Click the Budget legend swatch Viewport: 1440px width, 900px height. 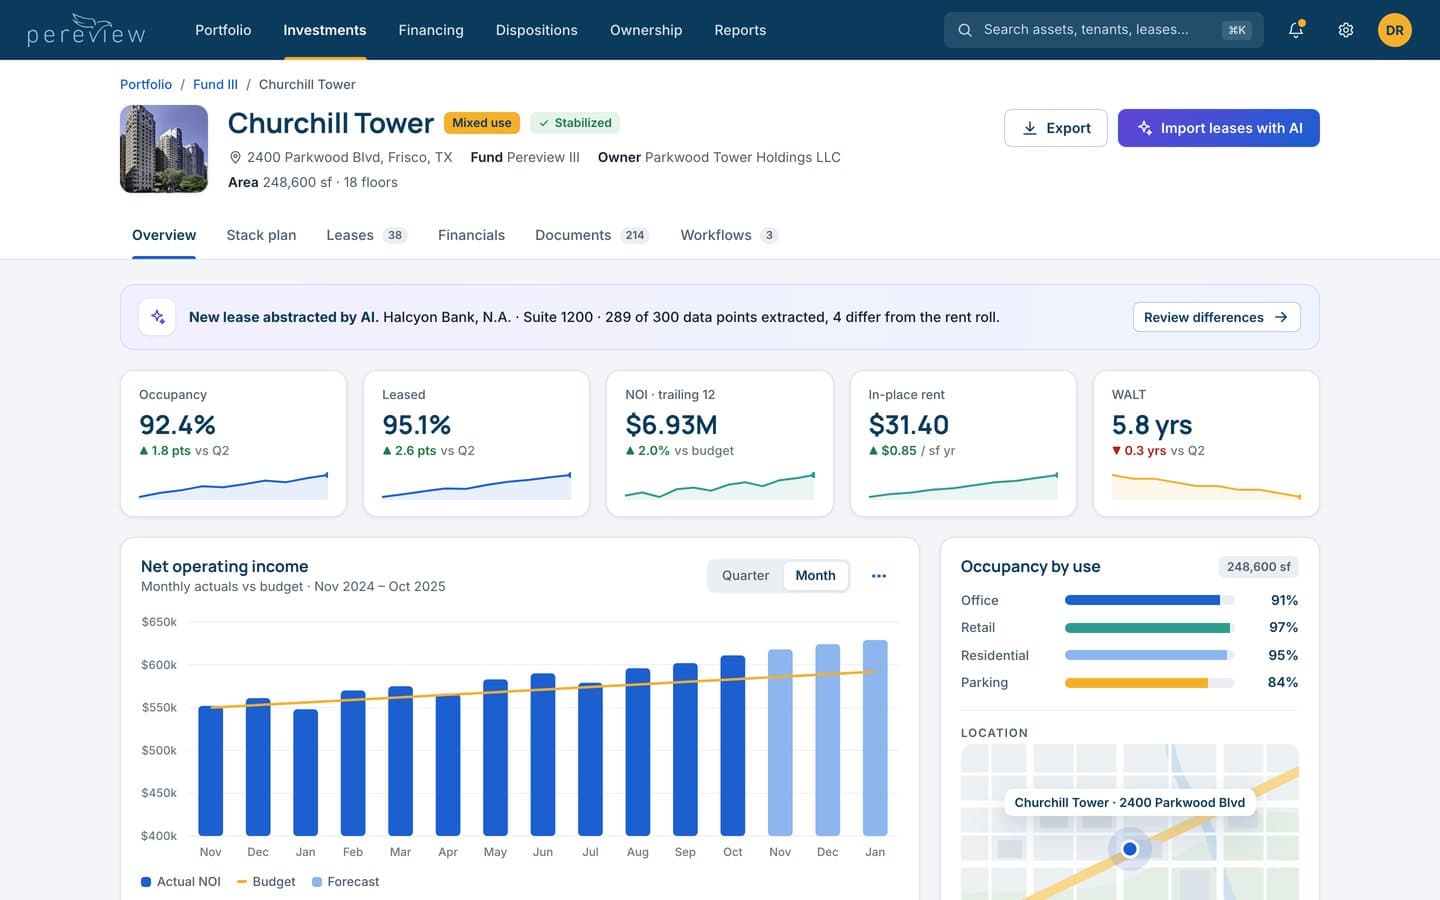(242, 882)
